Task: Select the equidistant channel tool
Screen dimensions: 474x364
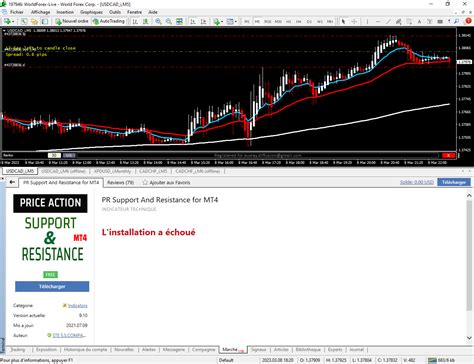Action: (x=398, y=21)
